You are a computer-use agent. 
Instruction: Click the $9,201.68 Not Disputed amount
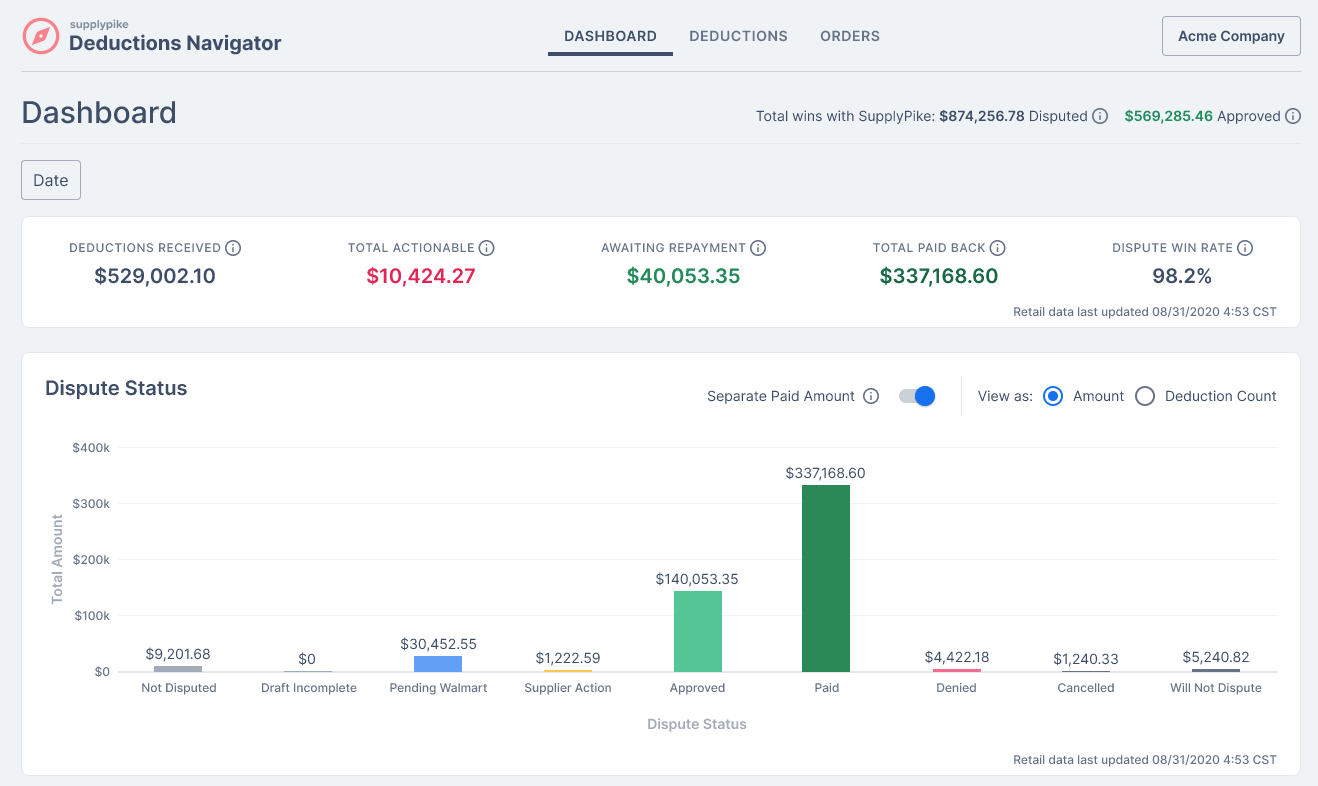(x=178, y=654)
